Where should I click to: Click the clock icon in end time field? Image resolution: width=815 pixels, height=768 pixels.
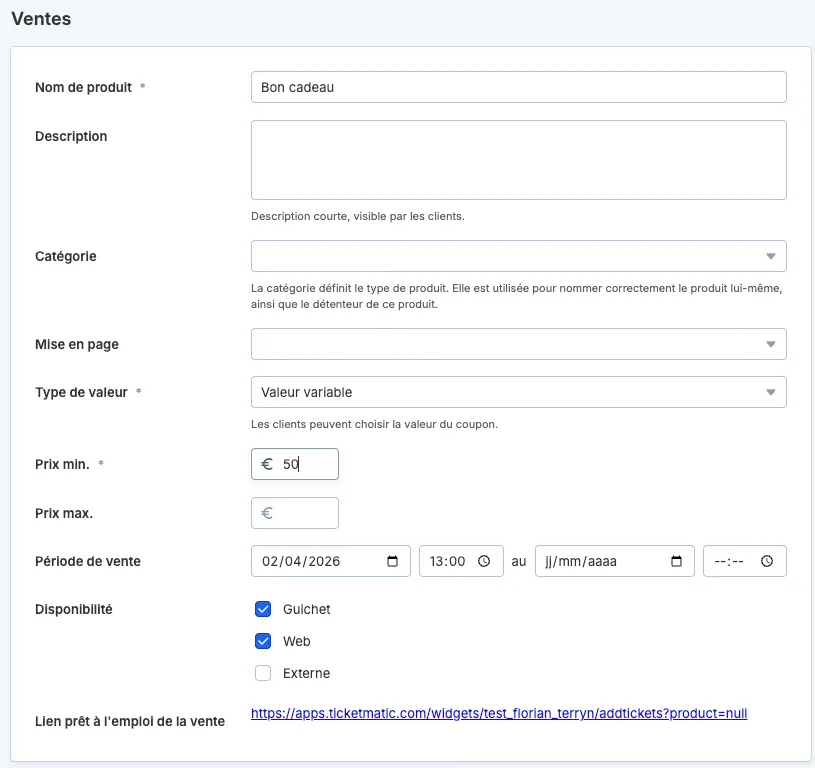click(x=767, y=561)
